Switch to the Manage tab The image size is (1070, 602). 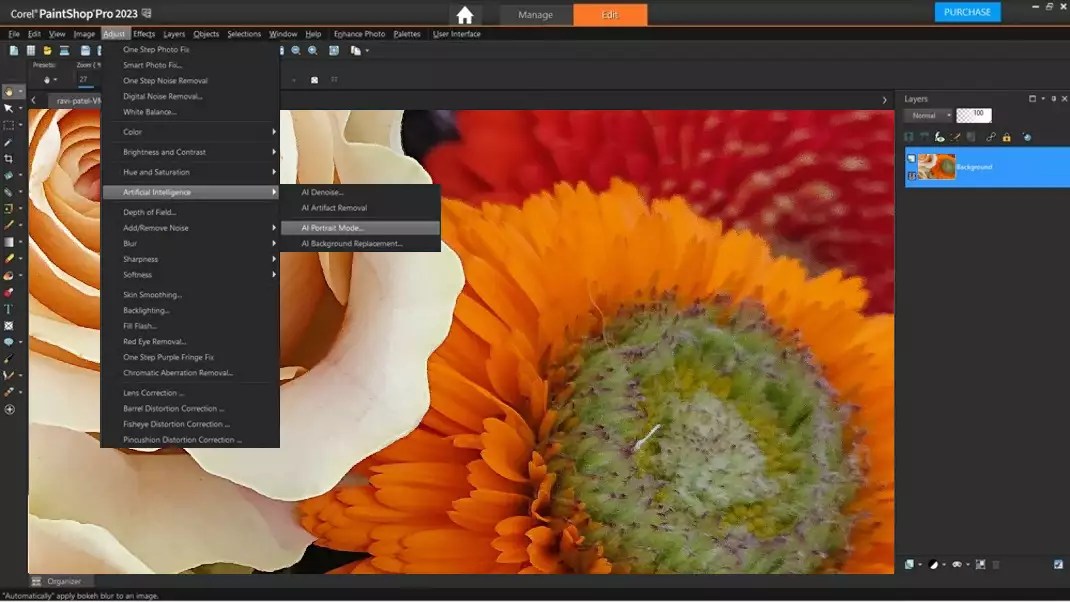(536, 15)
